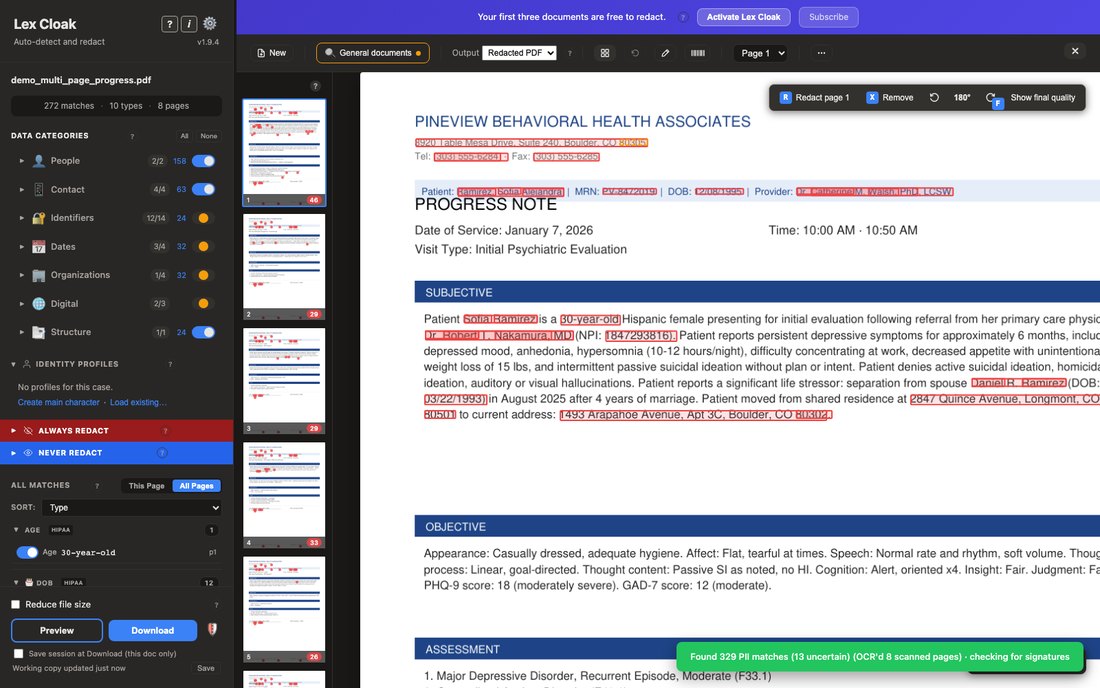This screenshot has width=1100, height=688.
Task: Open page 3 thumbnail
Action: point(284,381)
